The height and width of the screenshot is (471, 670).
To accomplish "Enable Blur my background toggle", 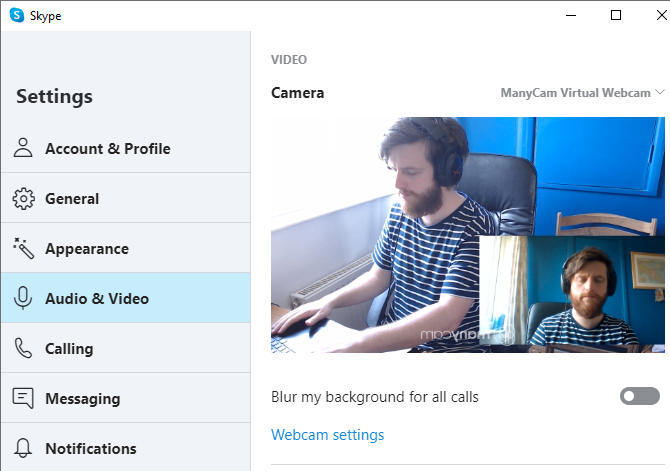I will click(640, 397).
